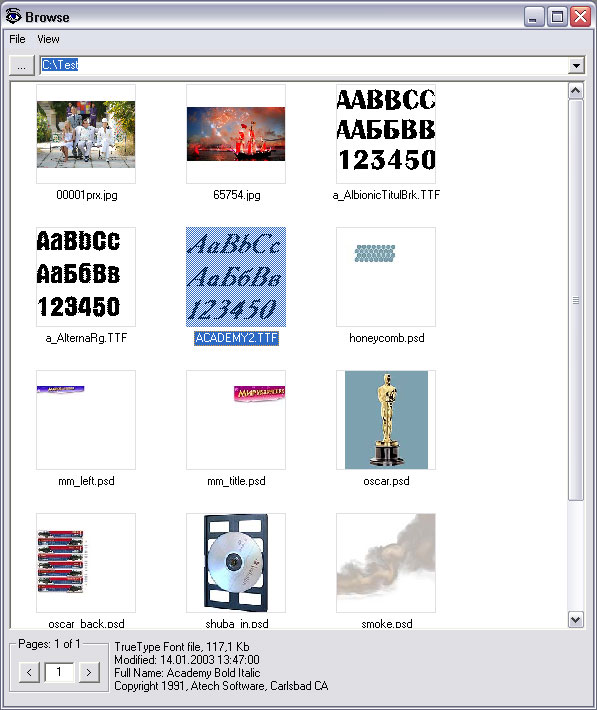Go to the previous page with '<'
This screenshot has width=597, height=710.
[x=29, y=672]
